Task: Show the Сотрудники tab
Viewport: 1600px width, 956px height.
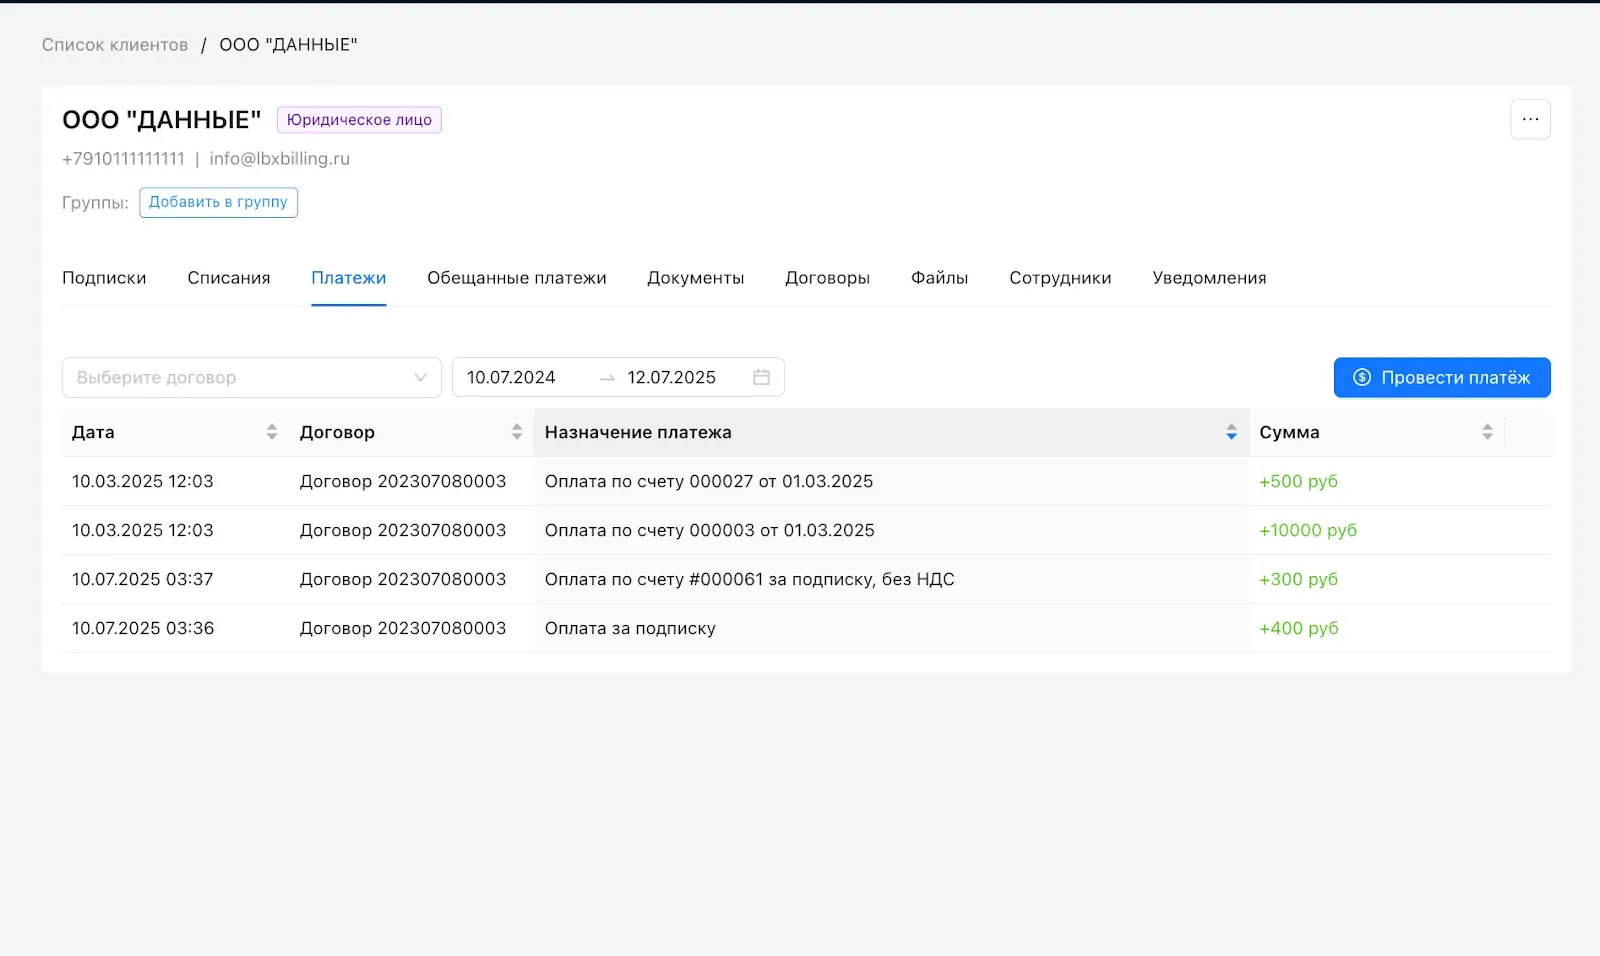Action: 1060,278
